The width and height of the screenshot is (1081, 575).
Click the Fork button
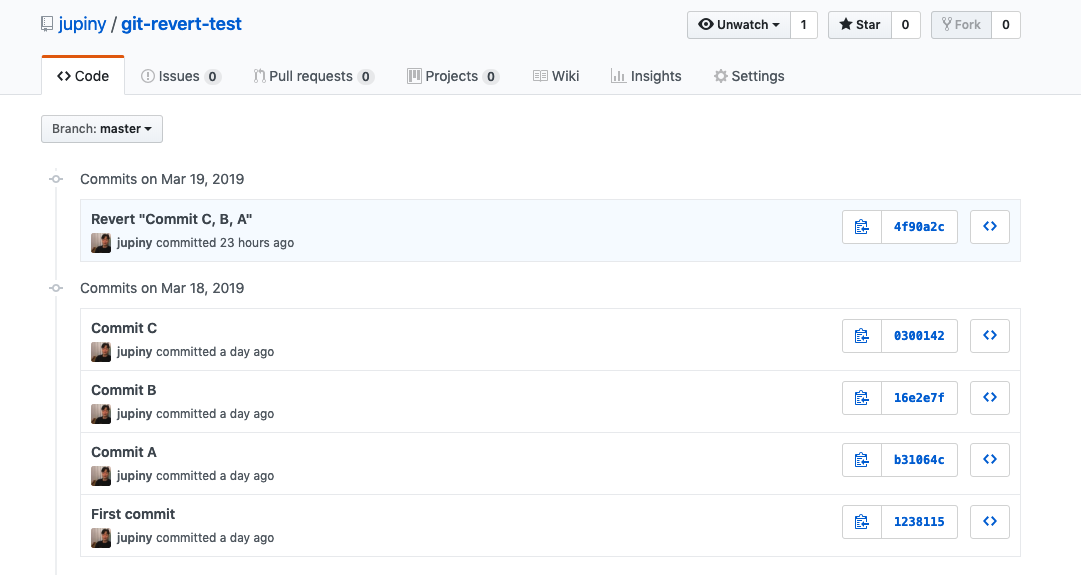(961, 25)
